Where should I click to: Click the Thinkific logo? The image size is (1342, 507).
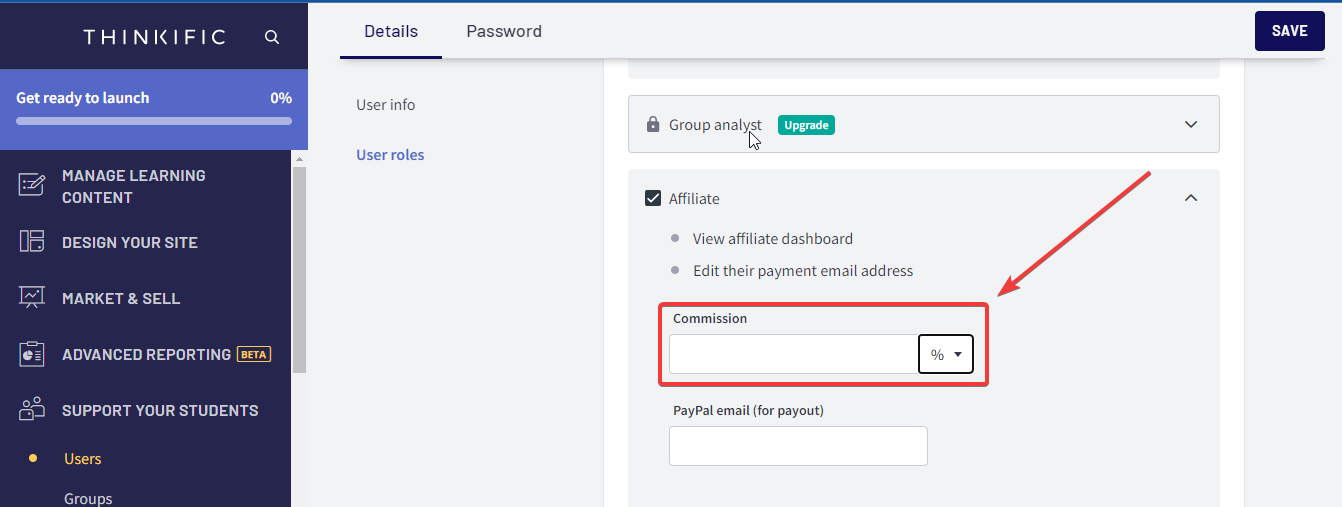[155, 37]
